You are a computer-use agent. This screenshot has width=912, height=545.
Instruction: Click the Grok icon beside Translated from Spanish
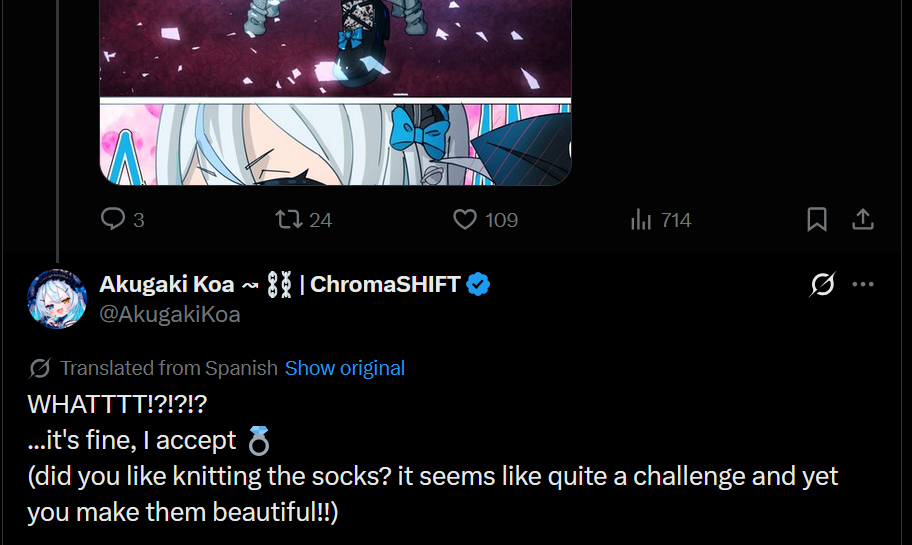(40, 368)
